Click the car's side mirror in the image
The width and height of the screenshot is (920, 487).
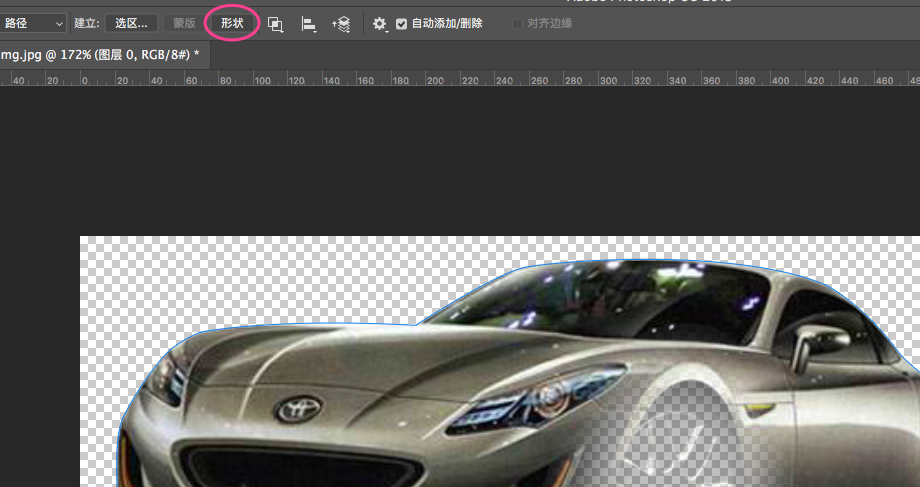pos(818,345)
